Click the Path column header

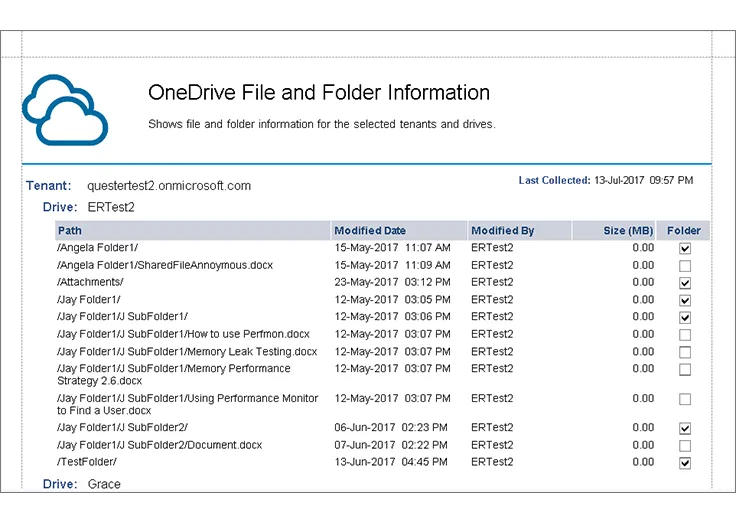tap(192, 231)
